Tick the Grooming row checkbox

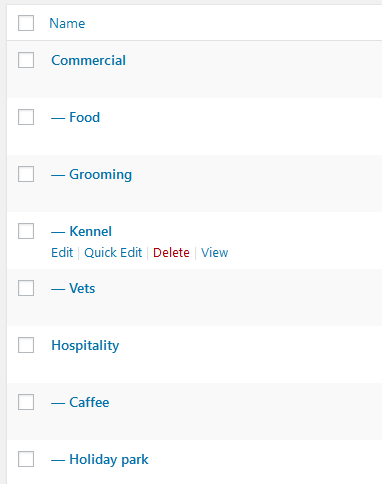pos(26,174)
